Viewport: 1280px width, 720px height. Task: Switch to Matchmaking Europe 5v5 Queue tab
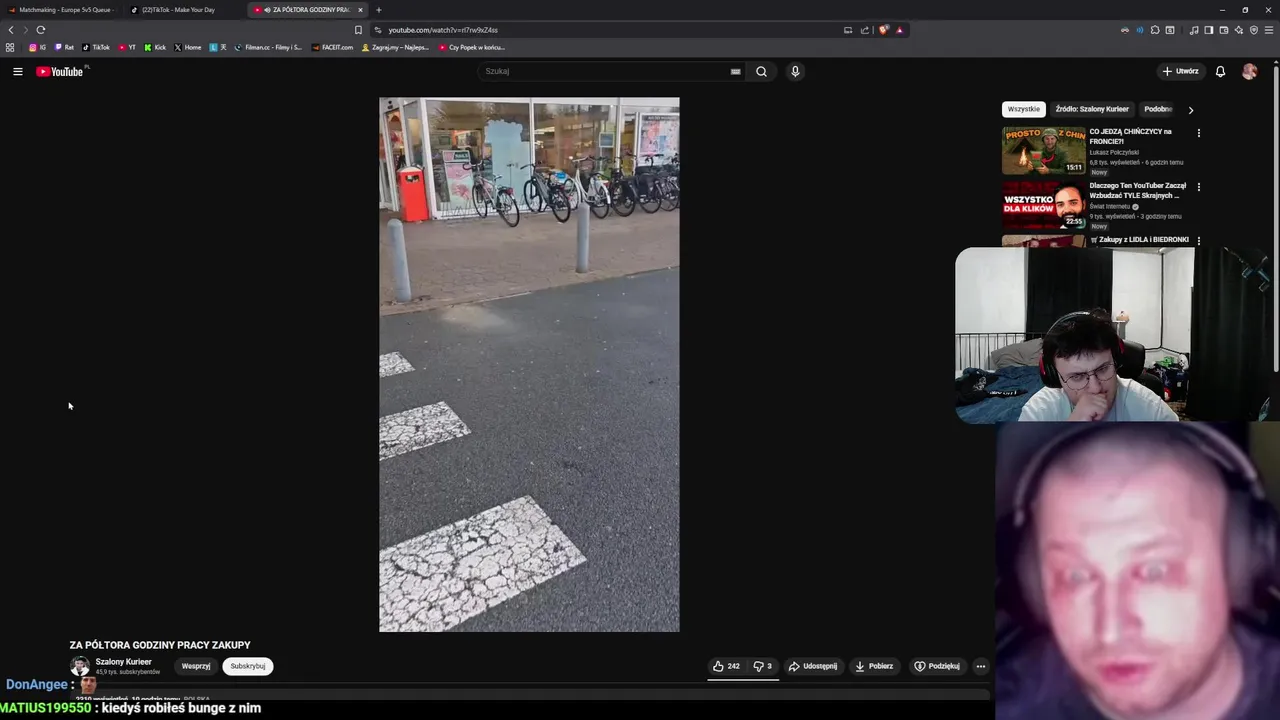point(63,10)
